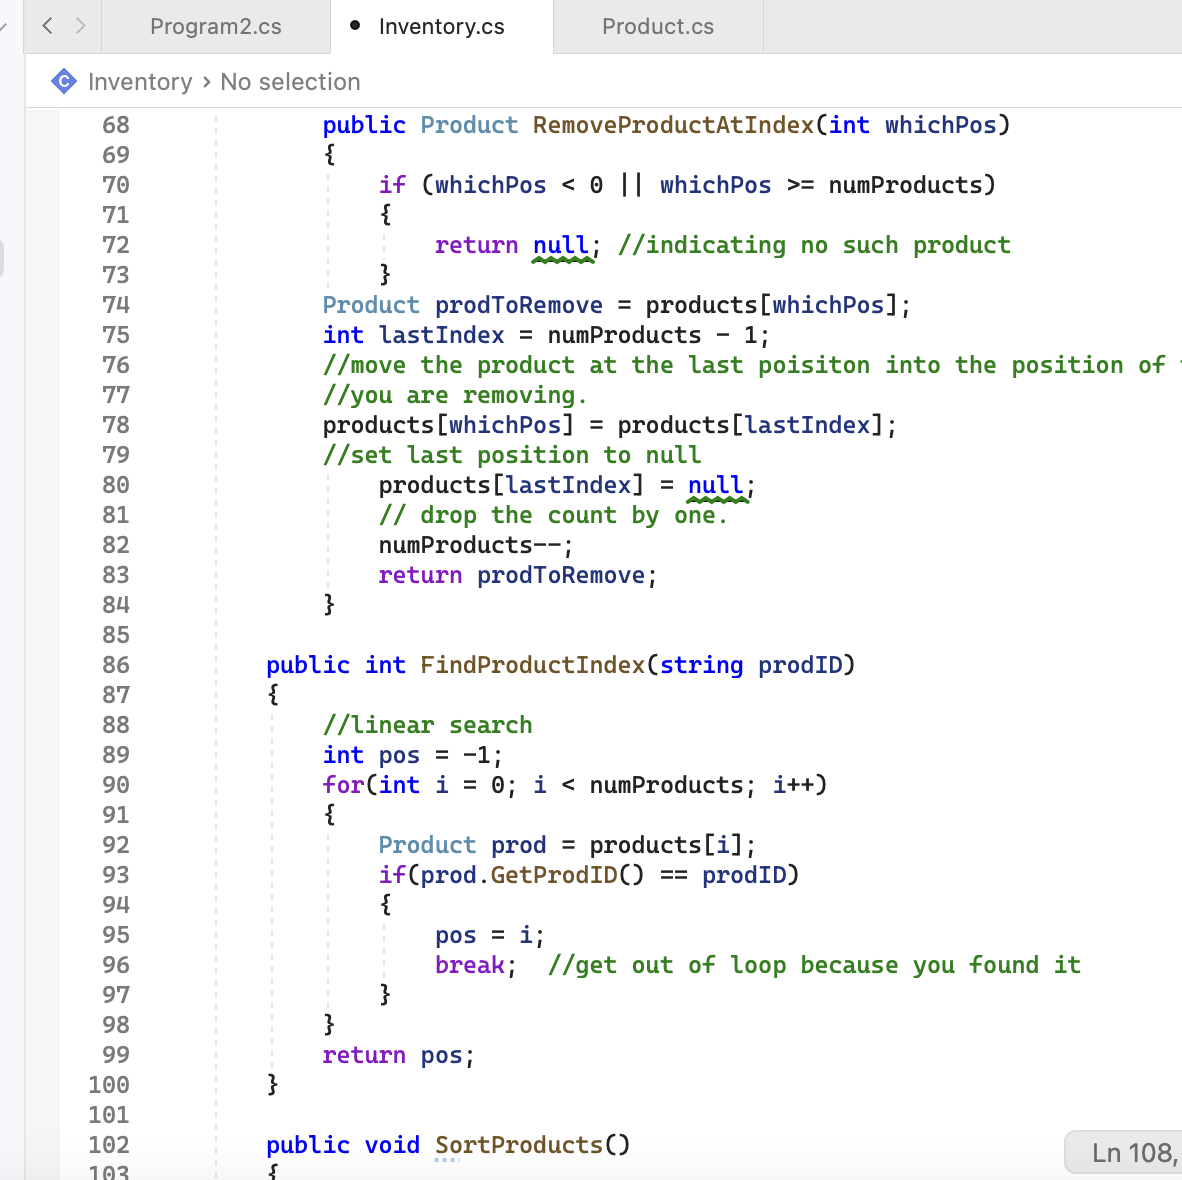Click line number 95 to place a breakpoint
The height and width of the screenshot is (1180, 1182).
point(115,934)
